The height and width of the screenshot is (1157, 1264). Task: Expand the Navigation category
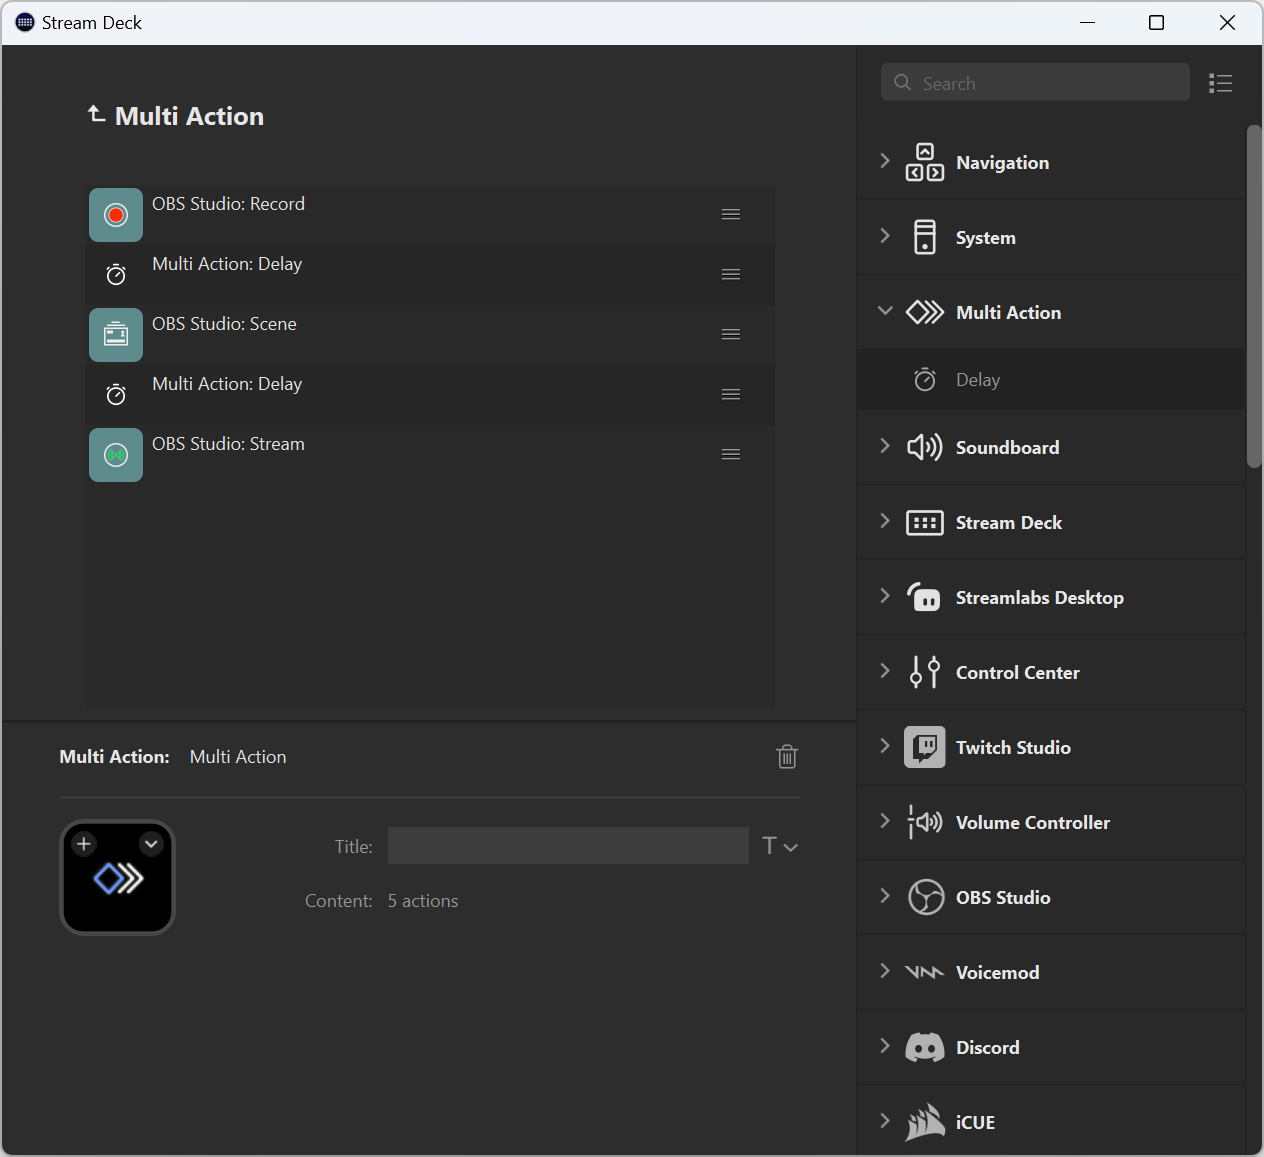point(884,161)
